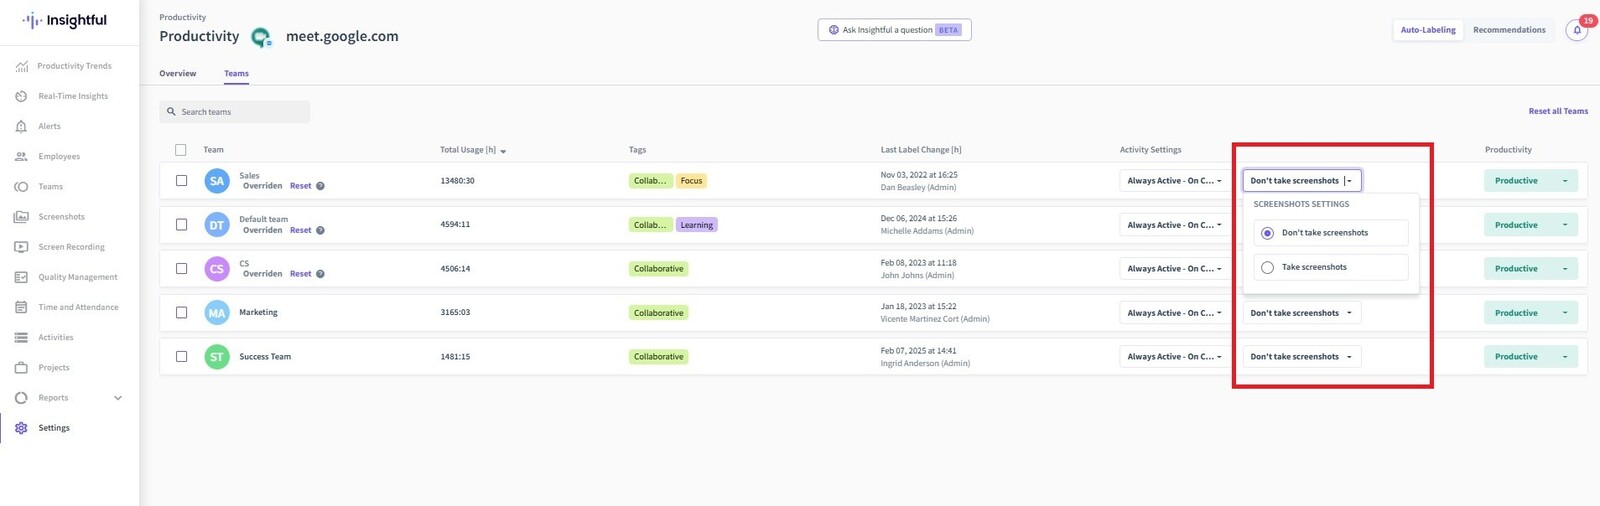Click the Quality Management sidebar icon
Screen dimensions: 1600x506
click(x=21, y=277)
